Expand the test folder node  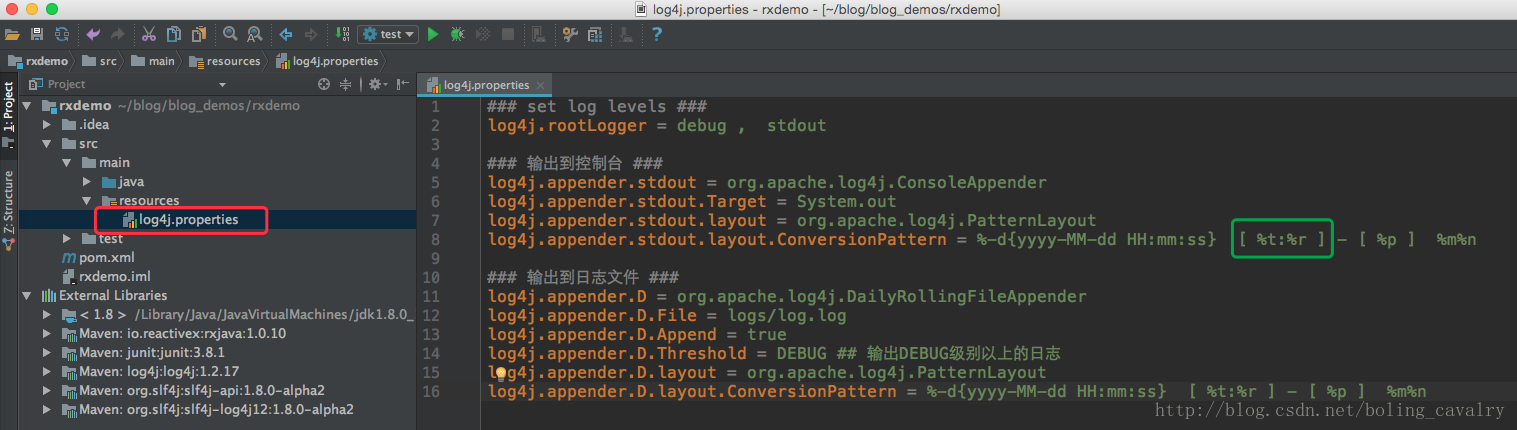tap(67, 238)
